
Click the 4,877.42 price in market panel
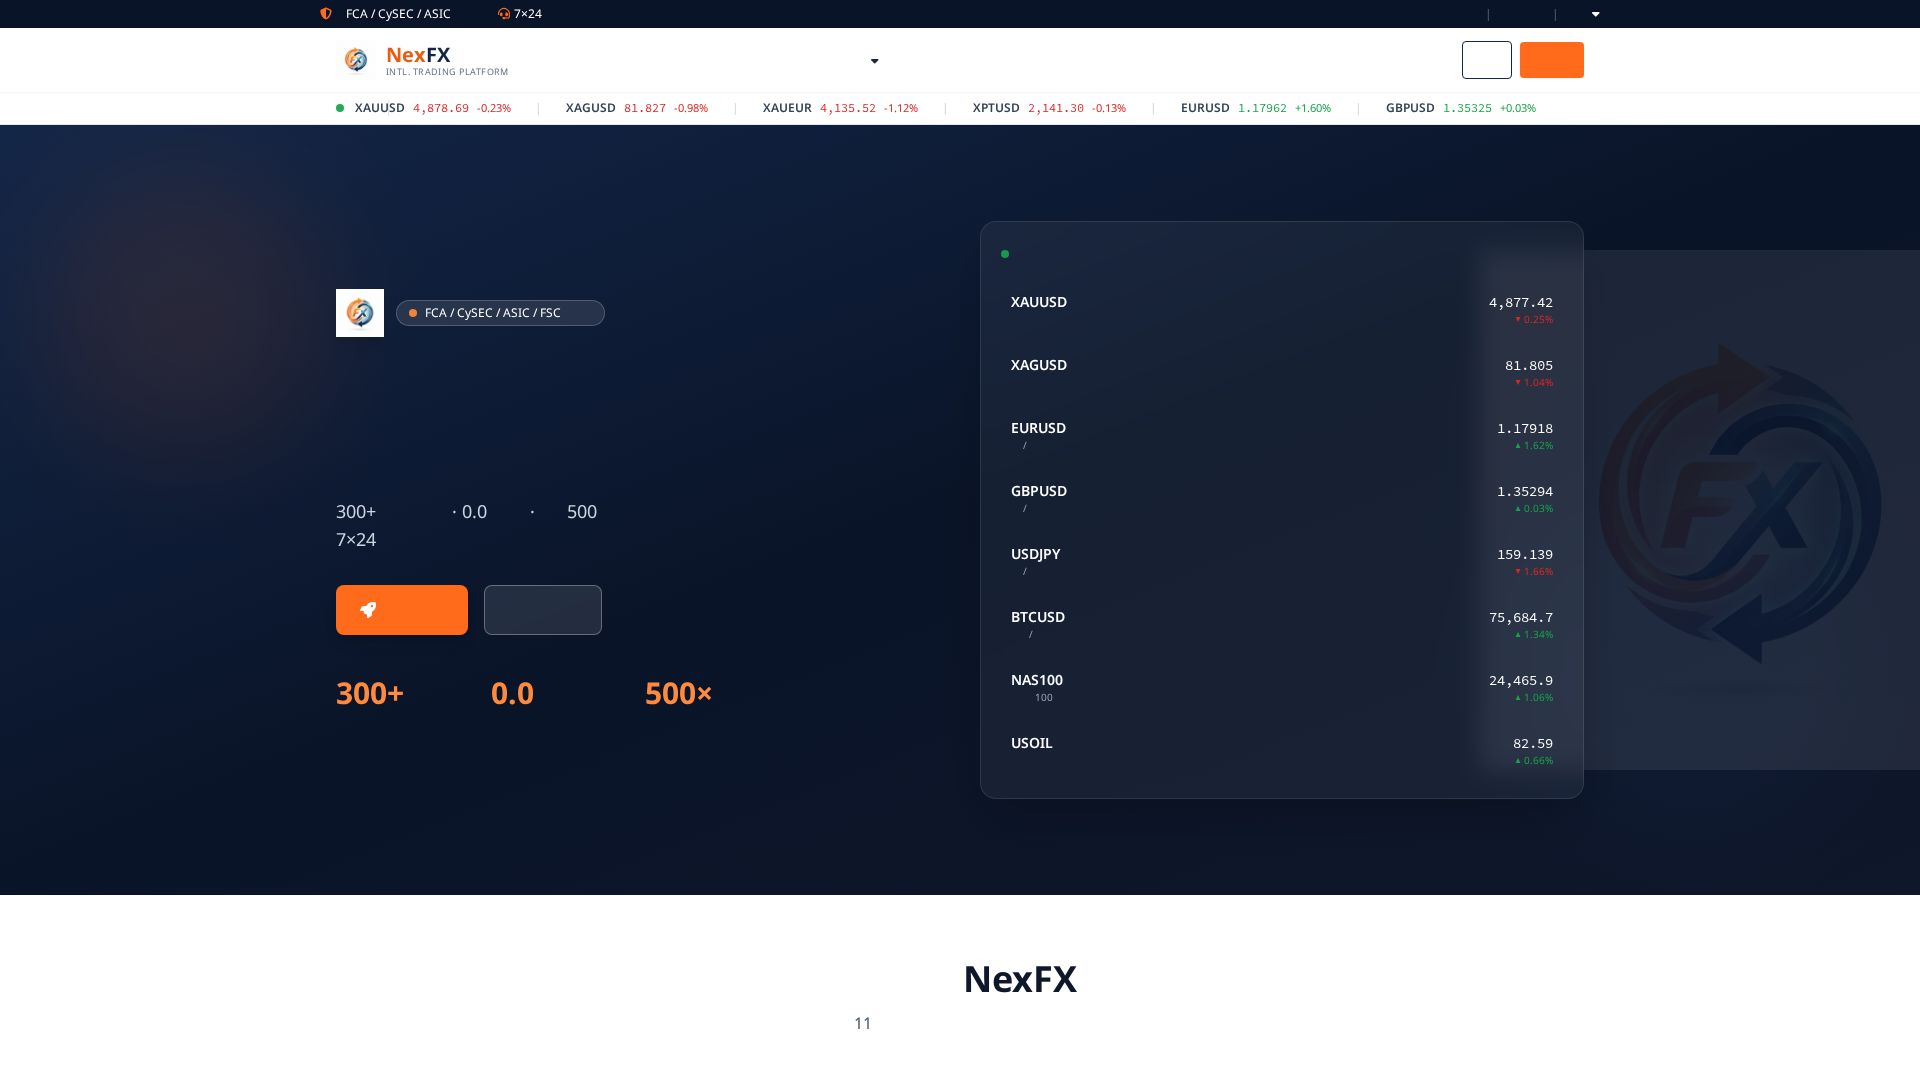(x=1521, y=303)
